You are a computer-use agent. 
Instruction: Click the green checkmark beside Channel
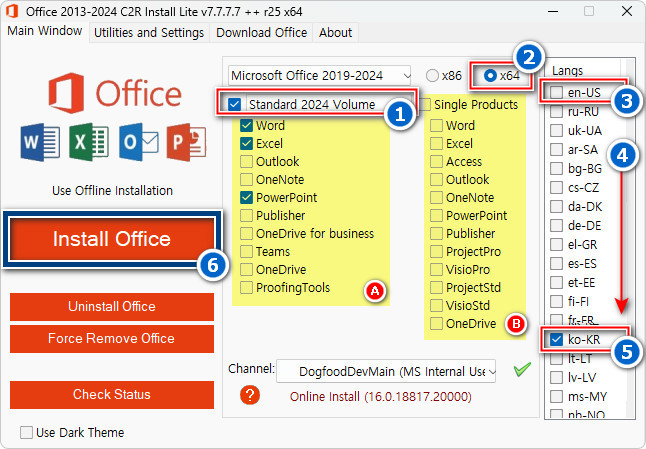click(x=520, y=371)
